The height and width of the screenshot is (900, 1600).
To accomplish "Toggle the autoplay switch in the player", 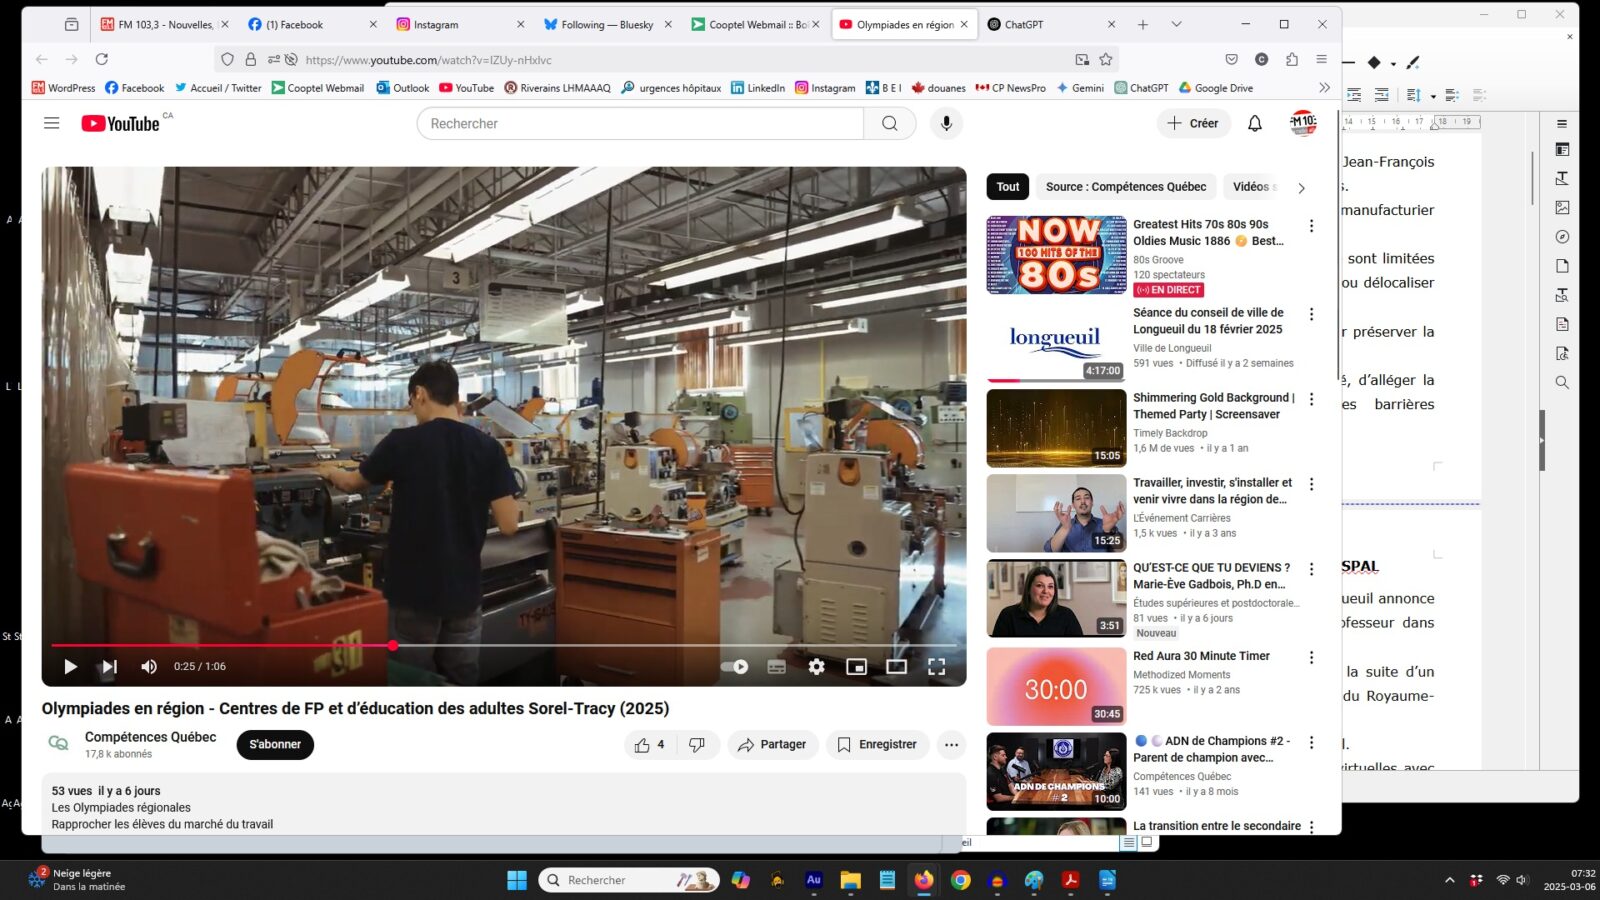I will (x=735, y=667).
